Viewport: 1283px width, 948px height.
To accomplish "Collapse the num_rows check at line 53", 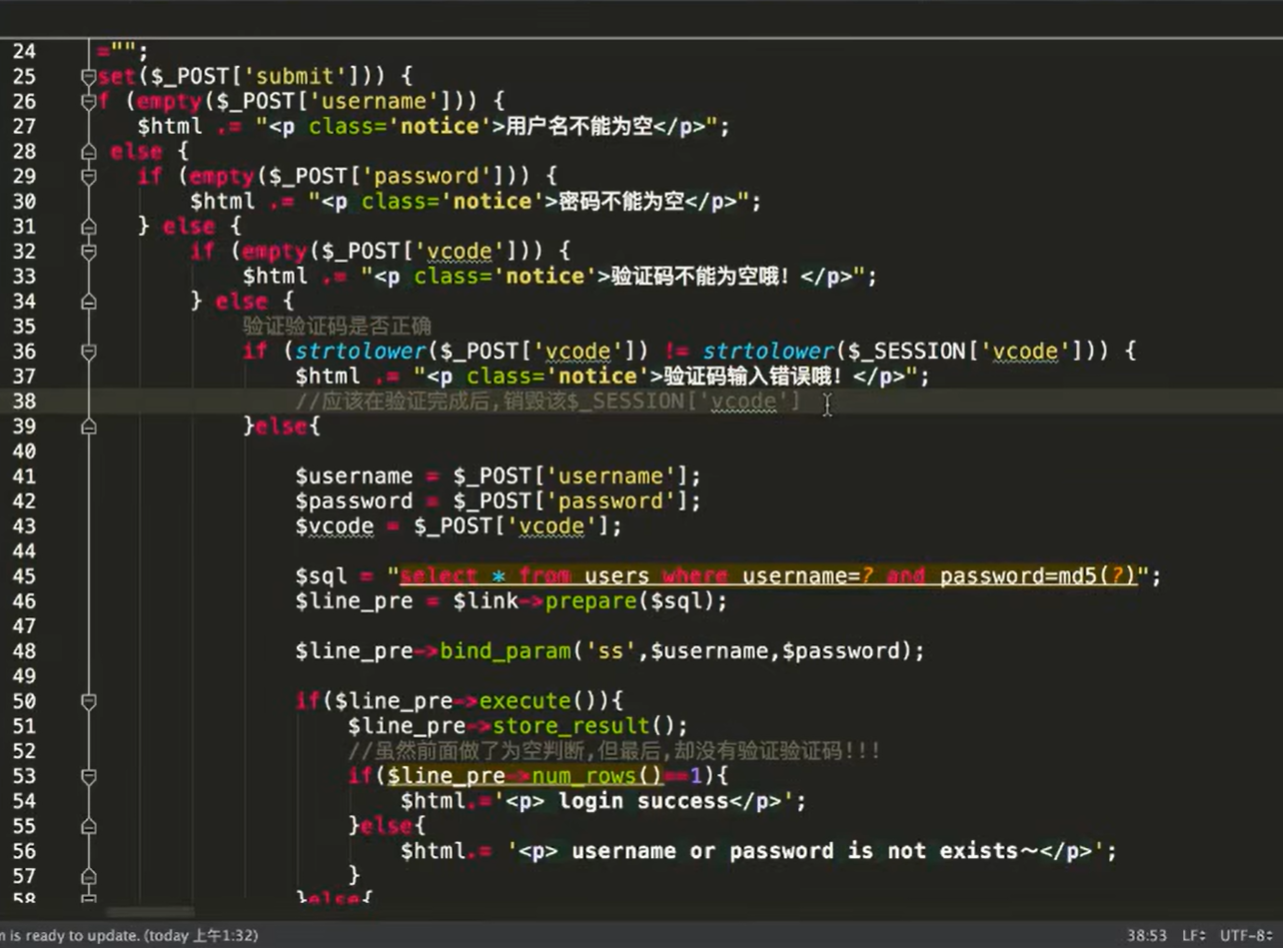I will pos(89,777).
